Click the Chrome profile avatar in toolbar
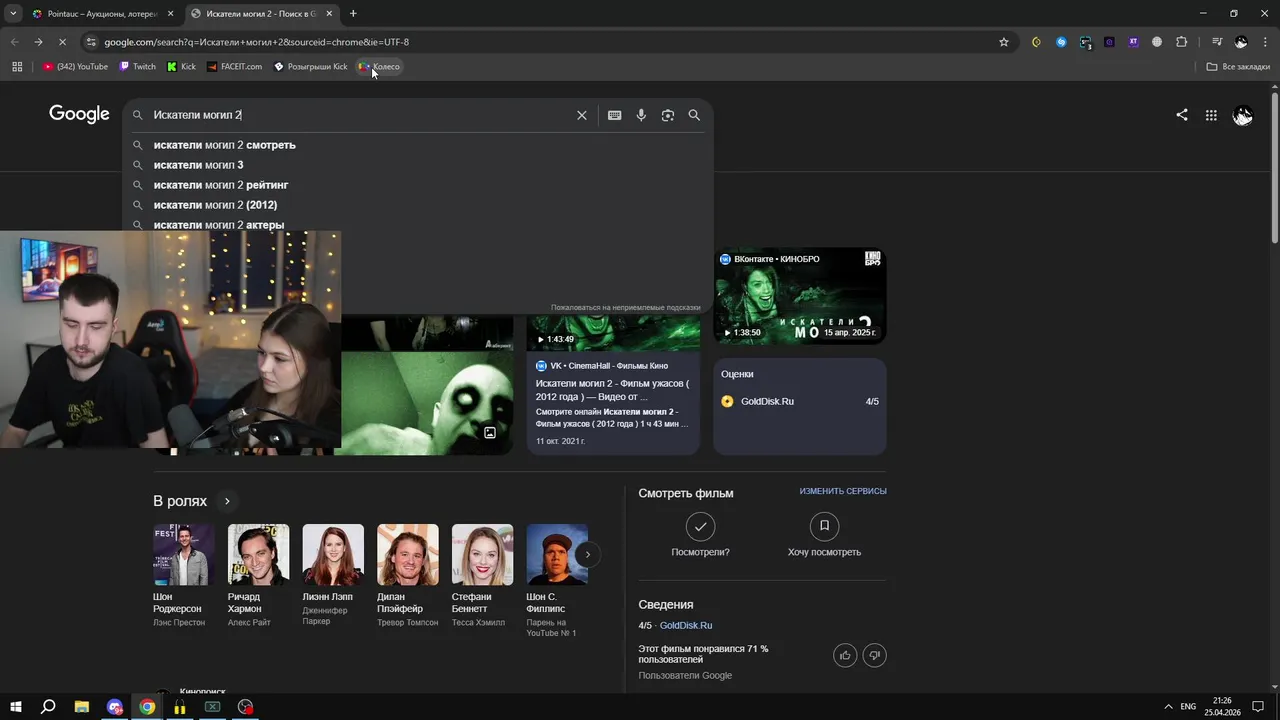The image size is (1280, 720). pyautogui.click(x=1241, y=42)
